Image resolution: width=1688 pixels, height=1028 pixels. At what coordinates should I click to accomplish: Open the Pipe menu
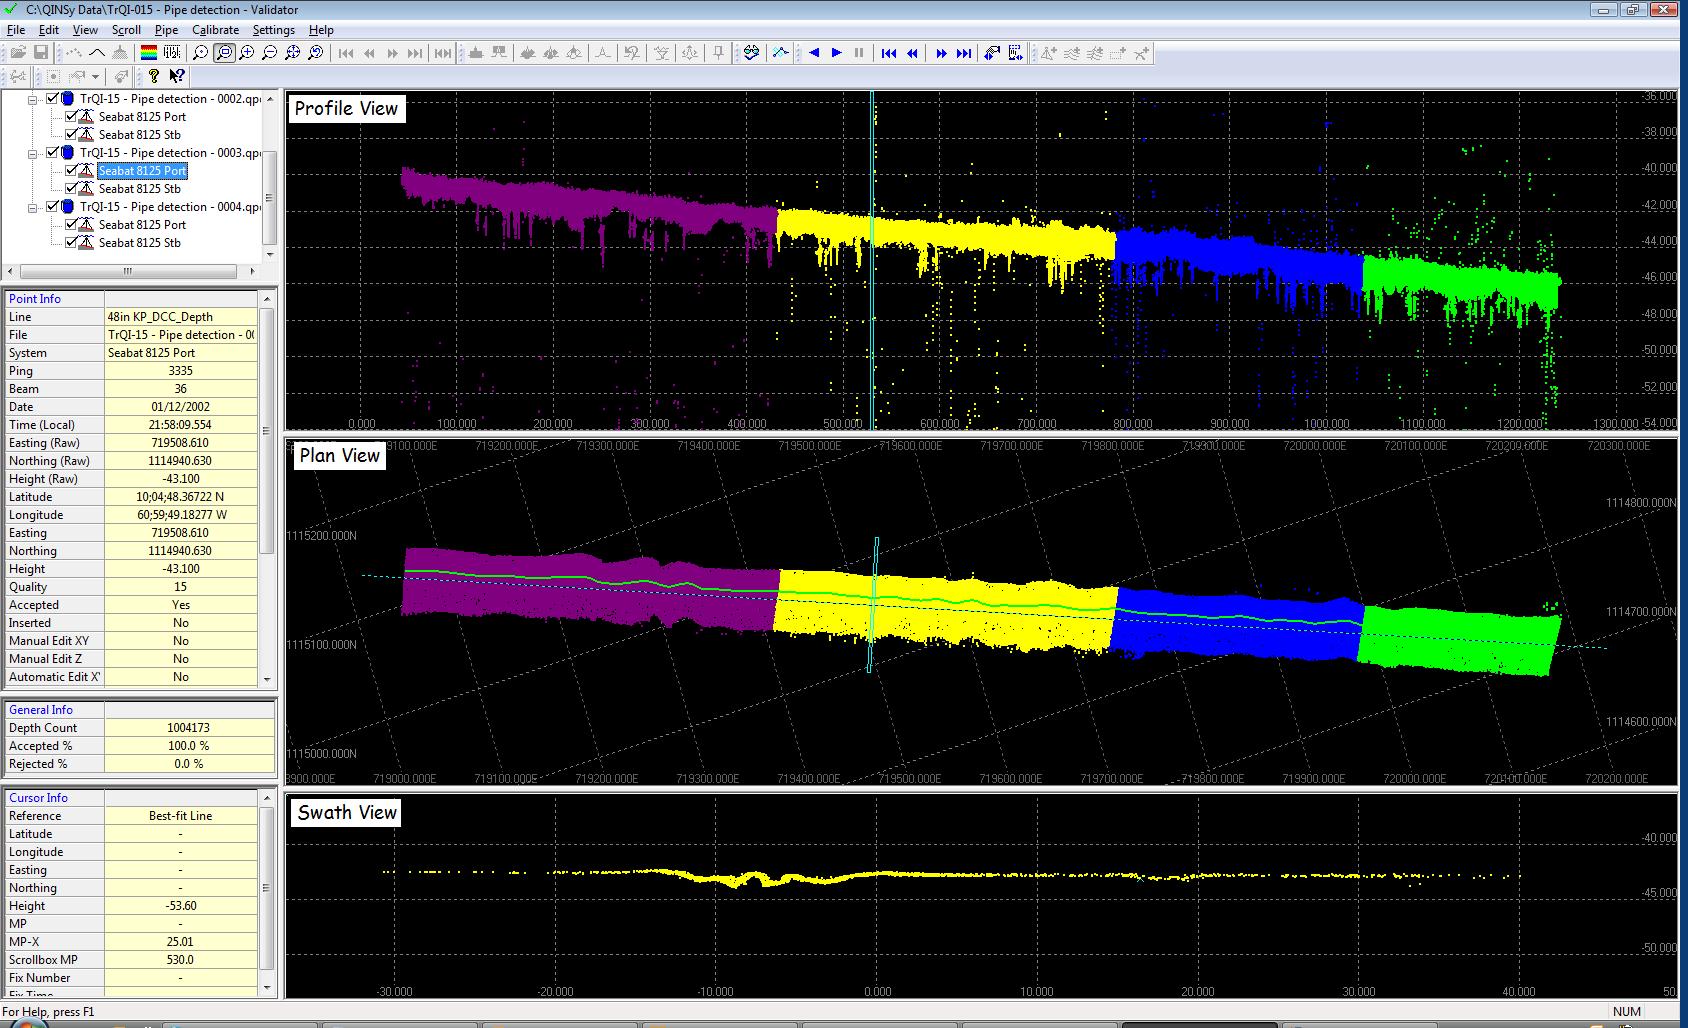click(x=166, y=30)
